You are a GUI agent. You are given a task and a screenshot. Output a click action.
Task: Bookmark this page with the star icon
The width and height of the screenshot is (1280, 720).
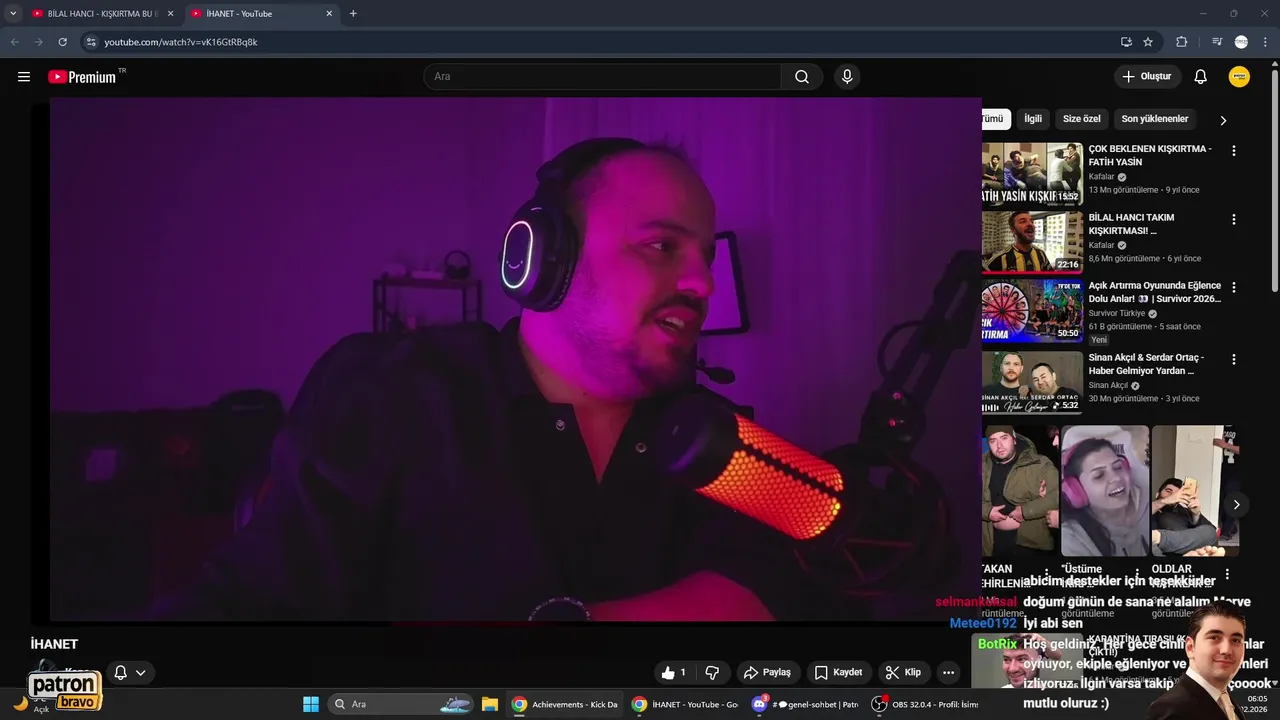click(x=1148, y=42)
